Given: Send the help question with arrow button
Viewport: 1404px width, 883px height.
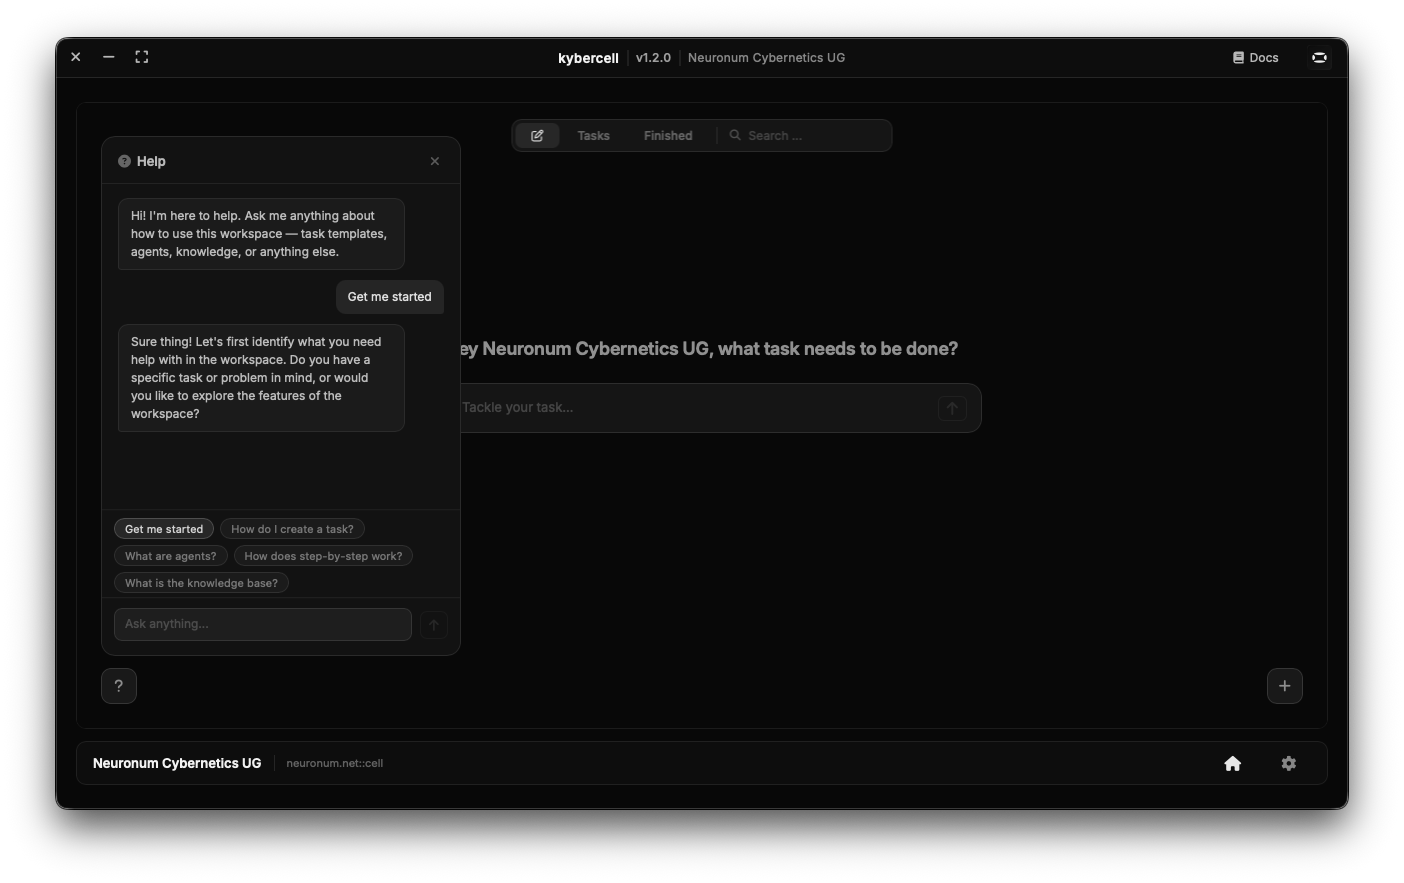Looking at the screenshot, I should [x=434, y=625].
